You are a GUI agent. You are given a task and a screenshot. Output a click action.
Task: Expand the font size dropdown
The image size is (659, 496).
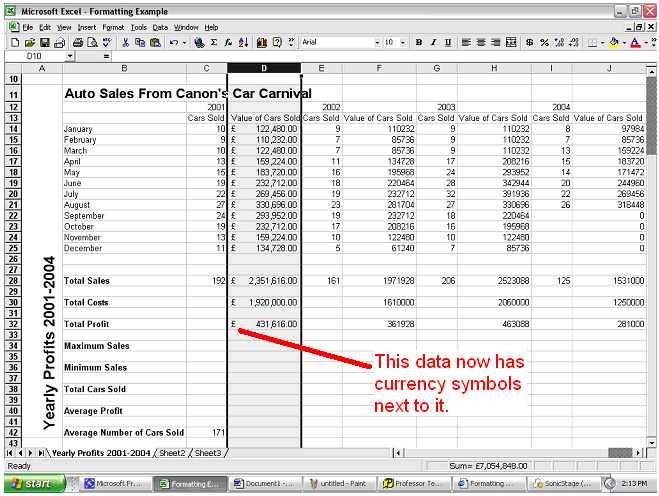(x=402, y=43)
